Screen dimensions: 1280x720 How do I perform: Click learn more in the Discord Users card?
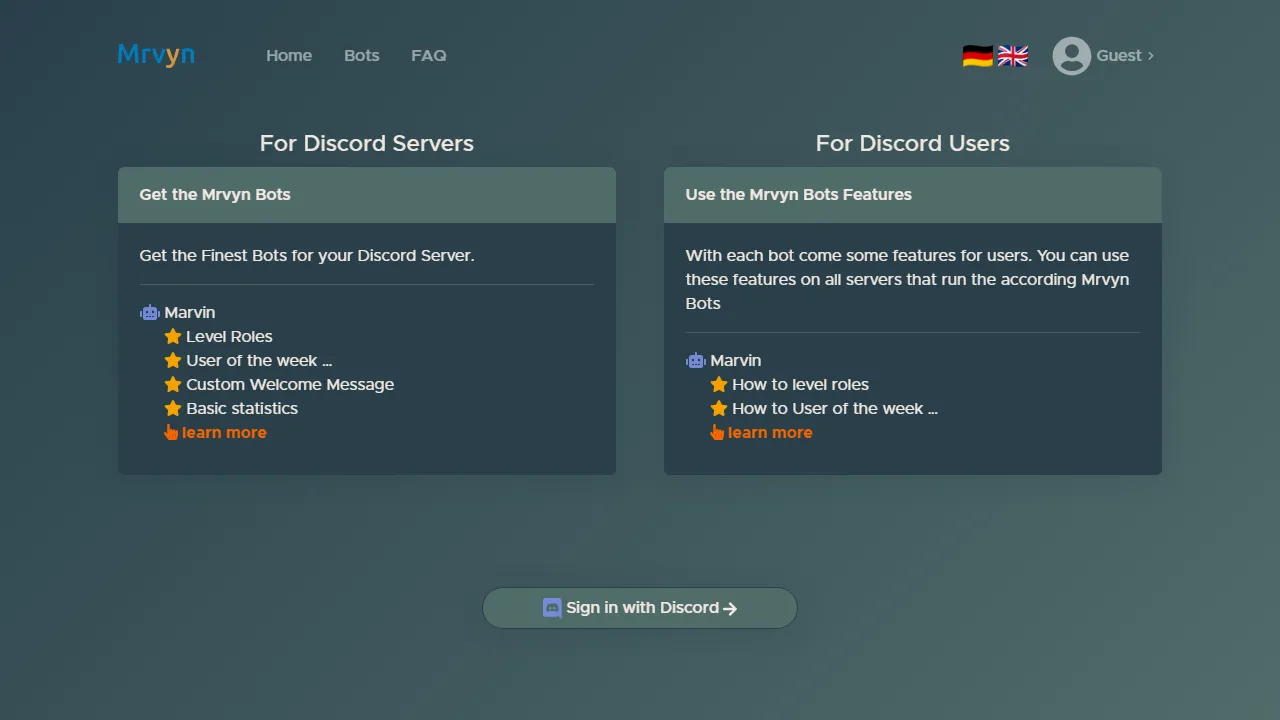[x=770, y=432]
